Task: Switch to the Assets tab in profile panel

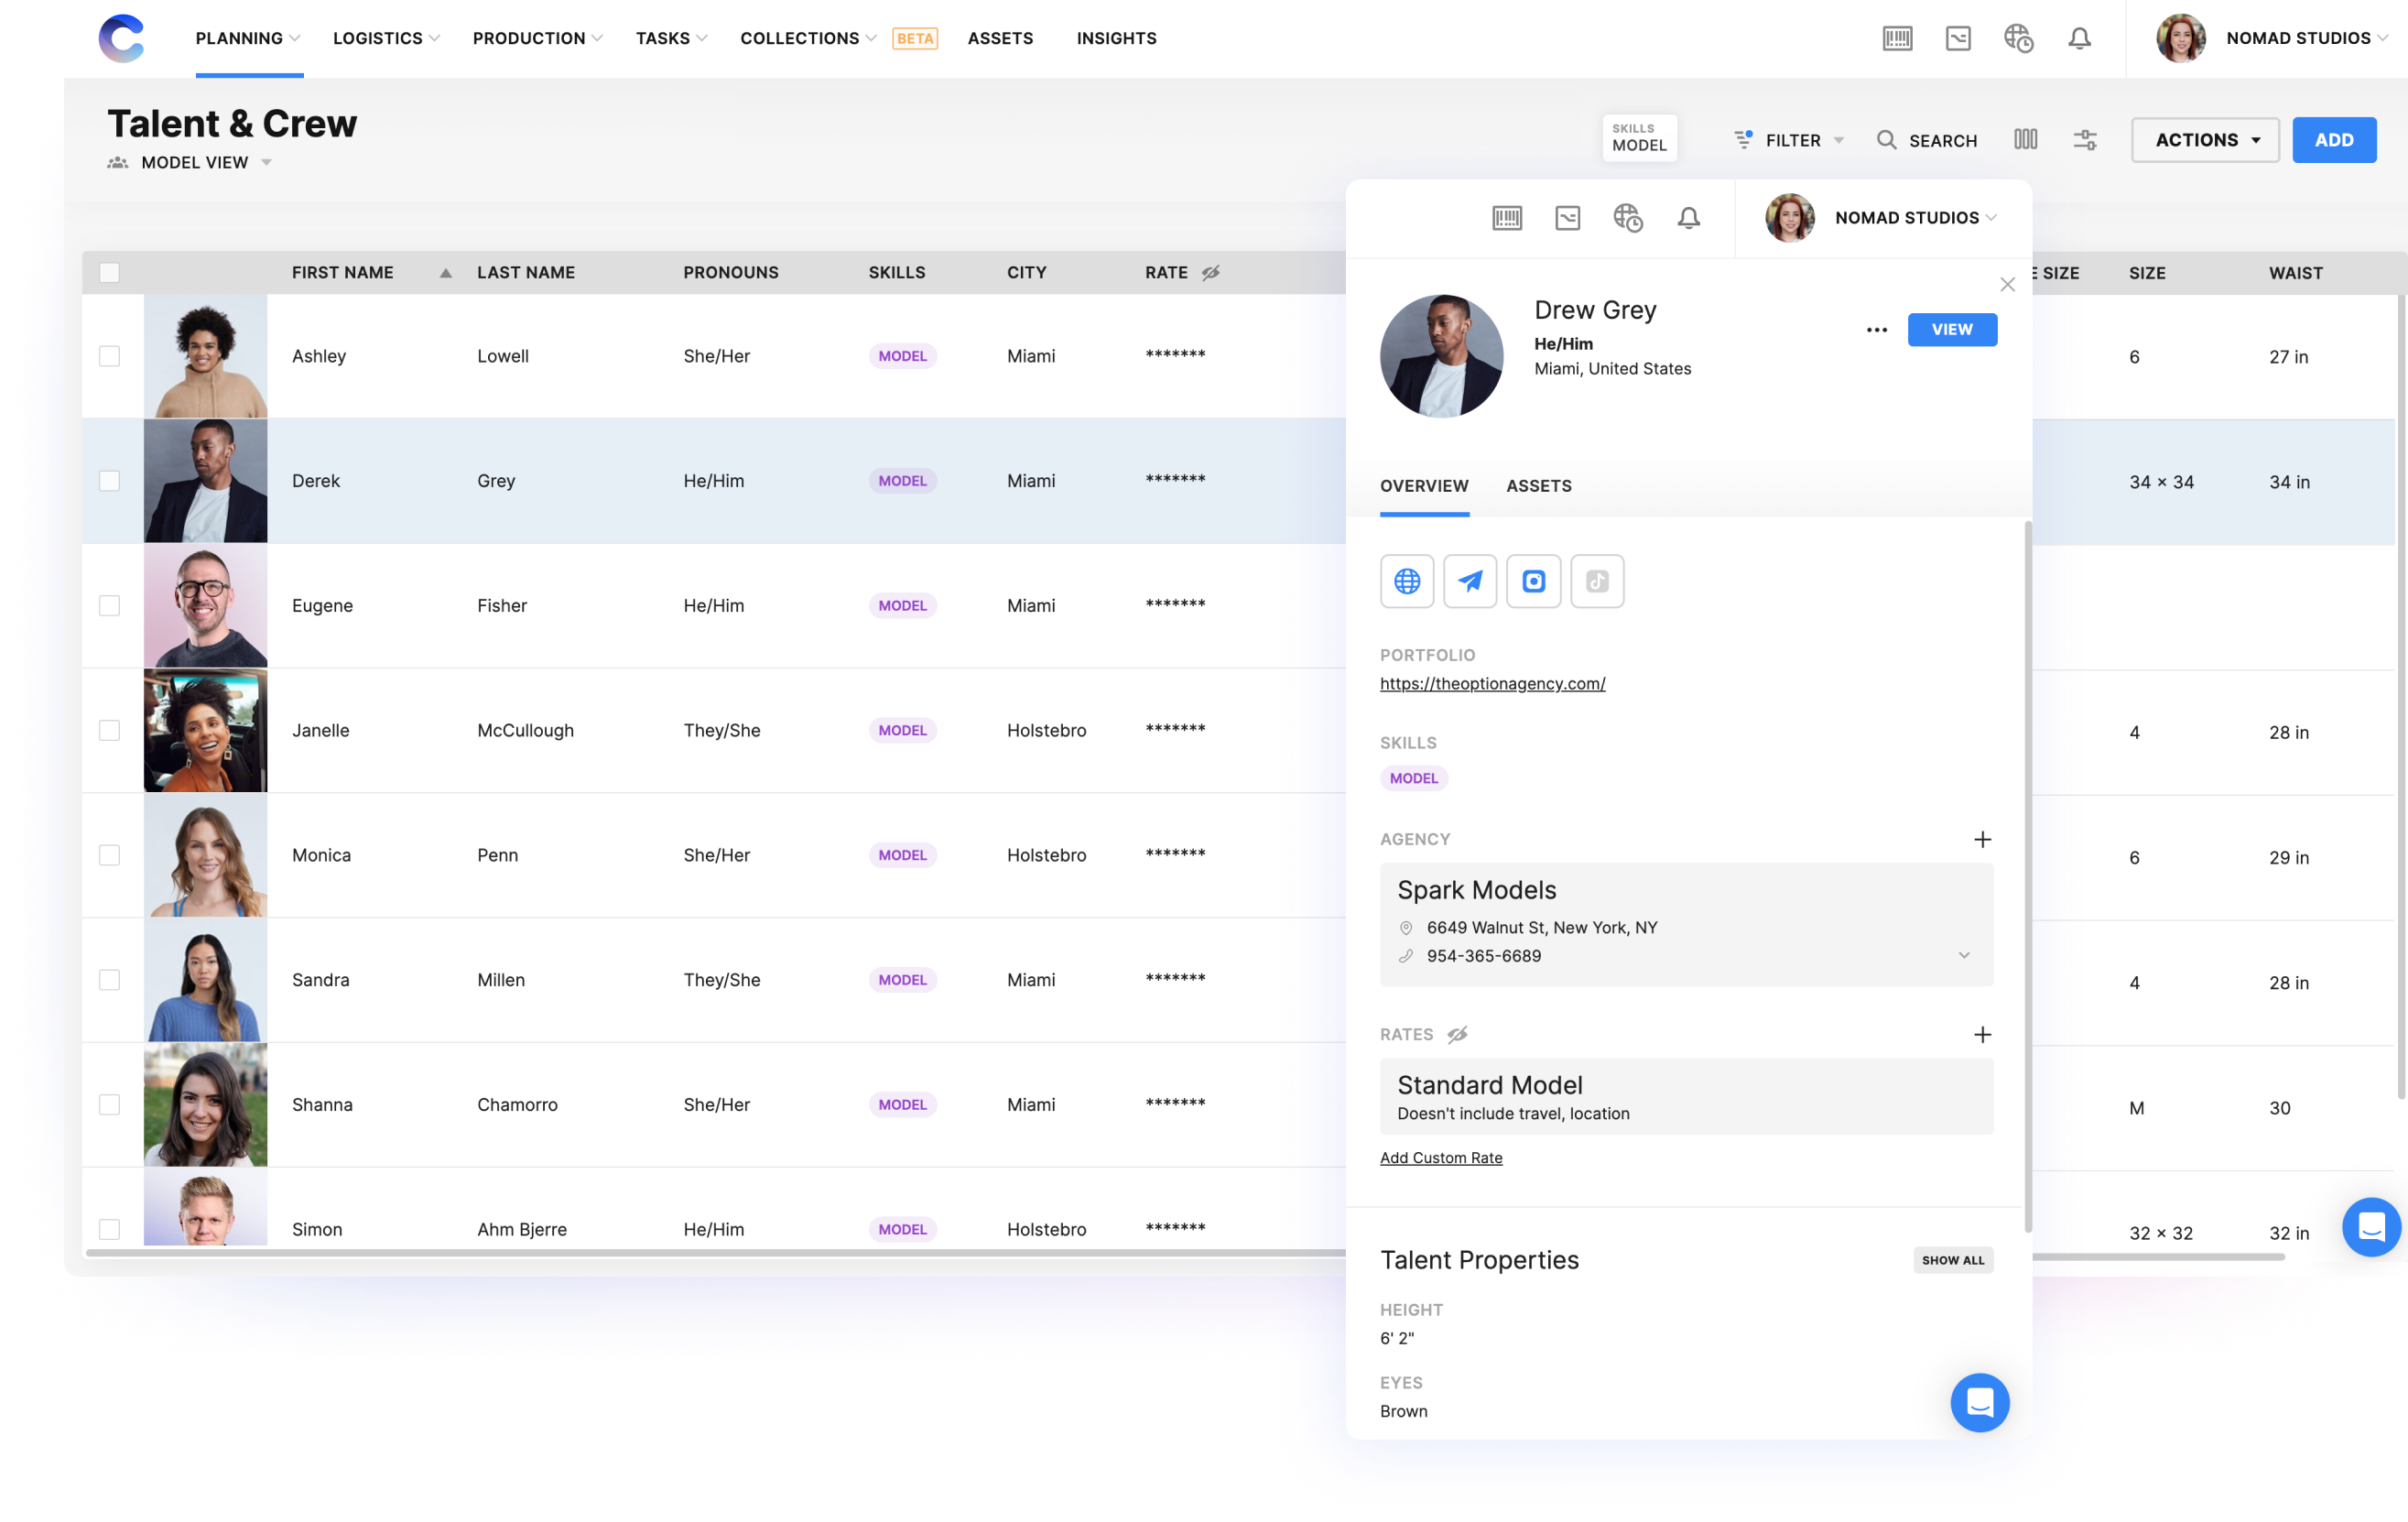Action: pos(1538,486)
